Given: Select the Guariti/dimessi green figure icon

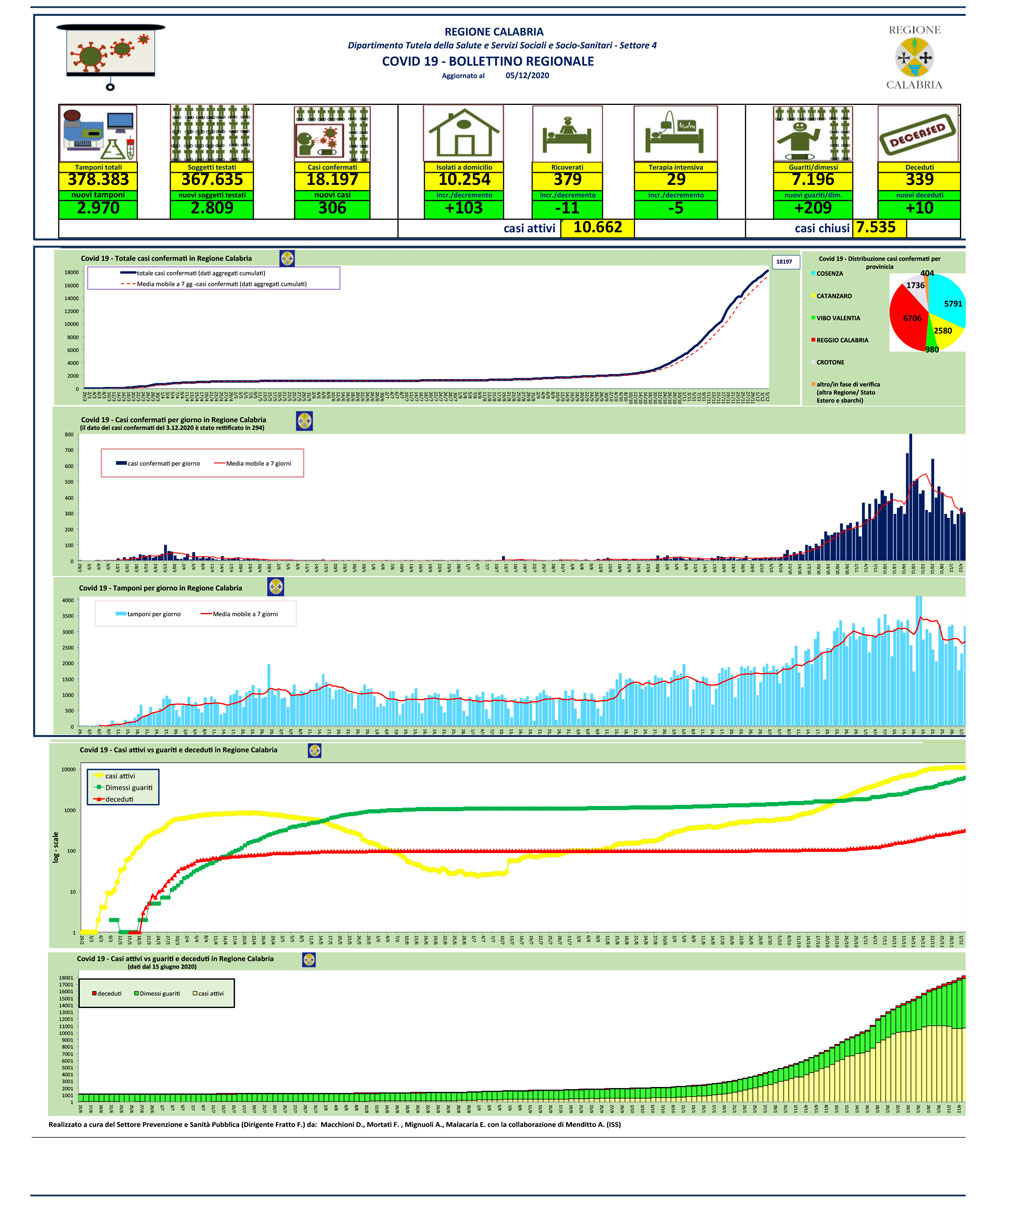Looking at the screenshot, I should pyautogui.click(x=812, y=134).
